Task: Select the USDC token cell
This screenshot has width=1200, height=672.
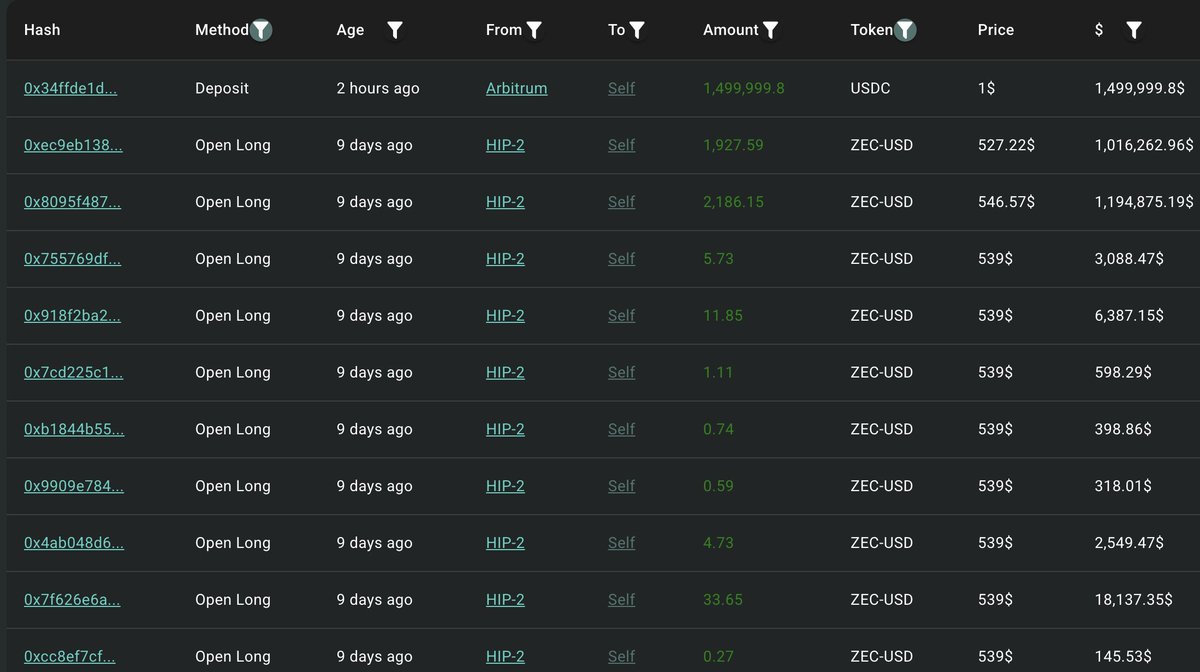Action: coord(870,88)
